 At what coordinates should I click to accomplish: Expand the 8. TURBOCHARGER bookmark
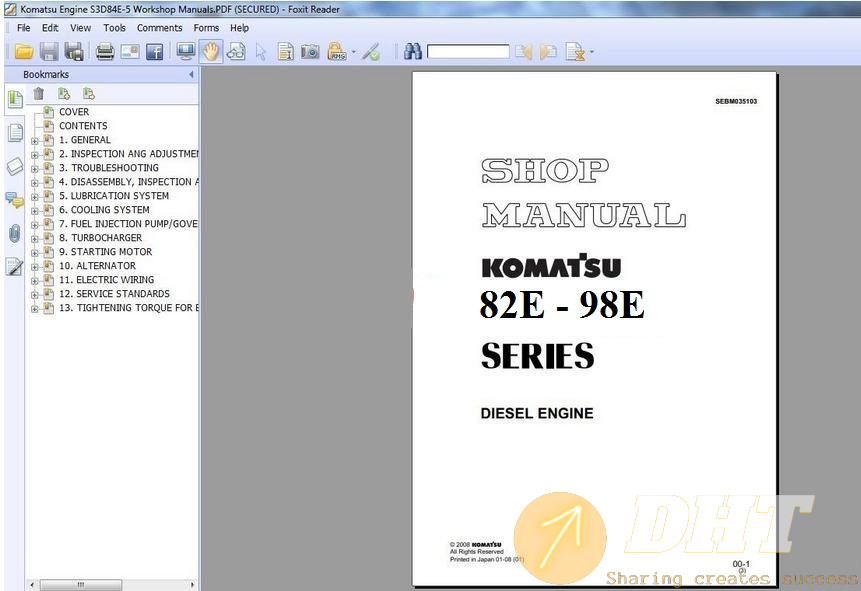tap(35, 238)
